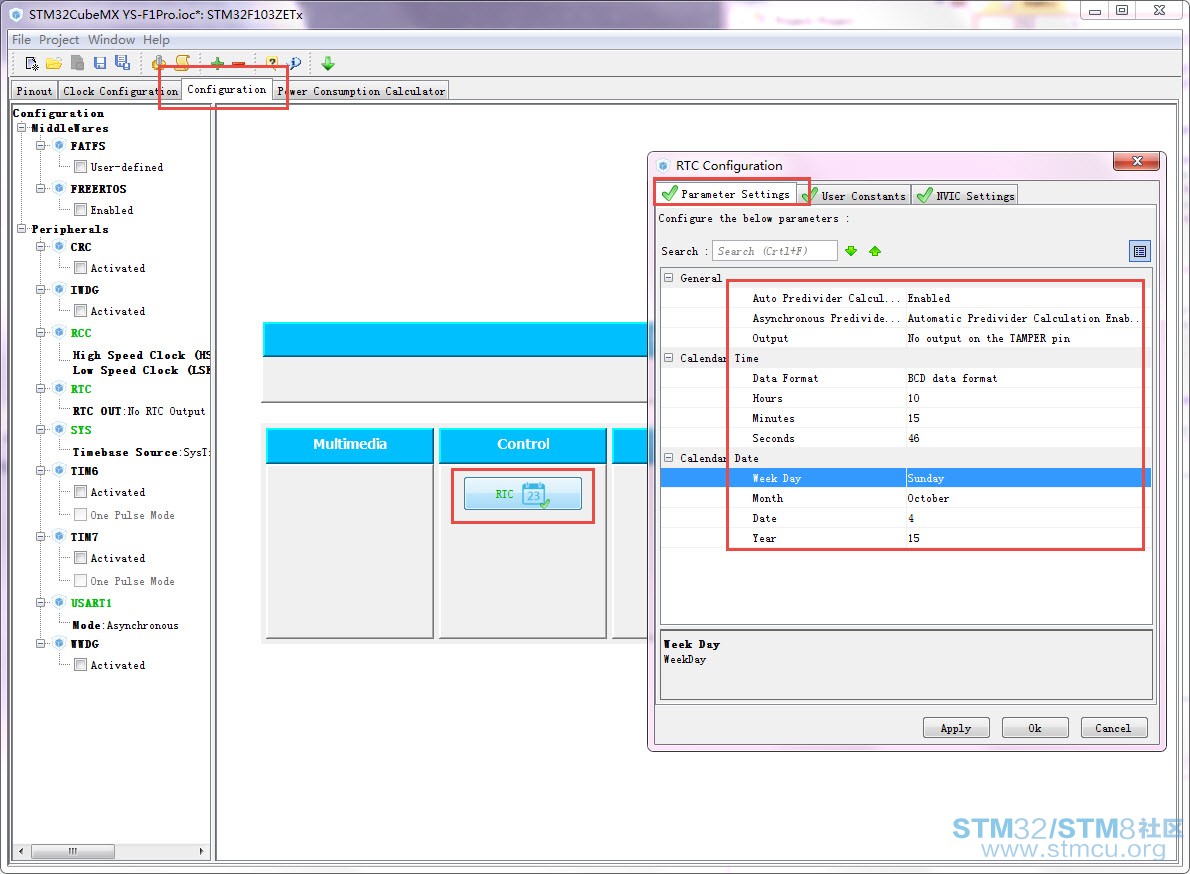The image size is (1190, 874).
Task: Create a new project via toolbar icon
Action: [x=31, y=64]
